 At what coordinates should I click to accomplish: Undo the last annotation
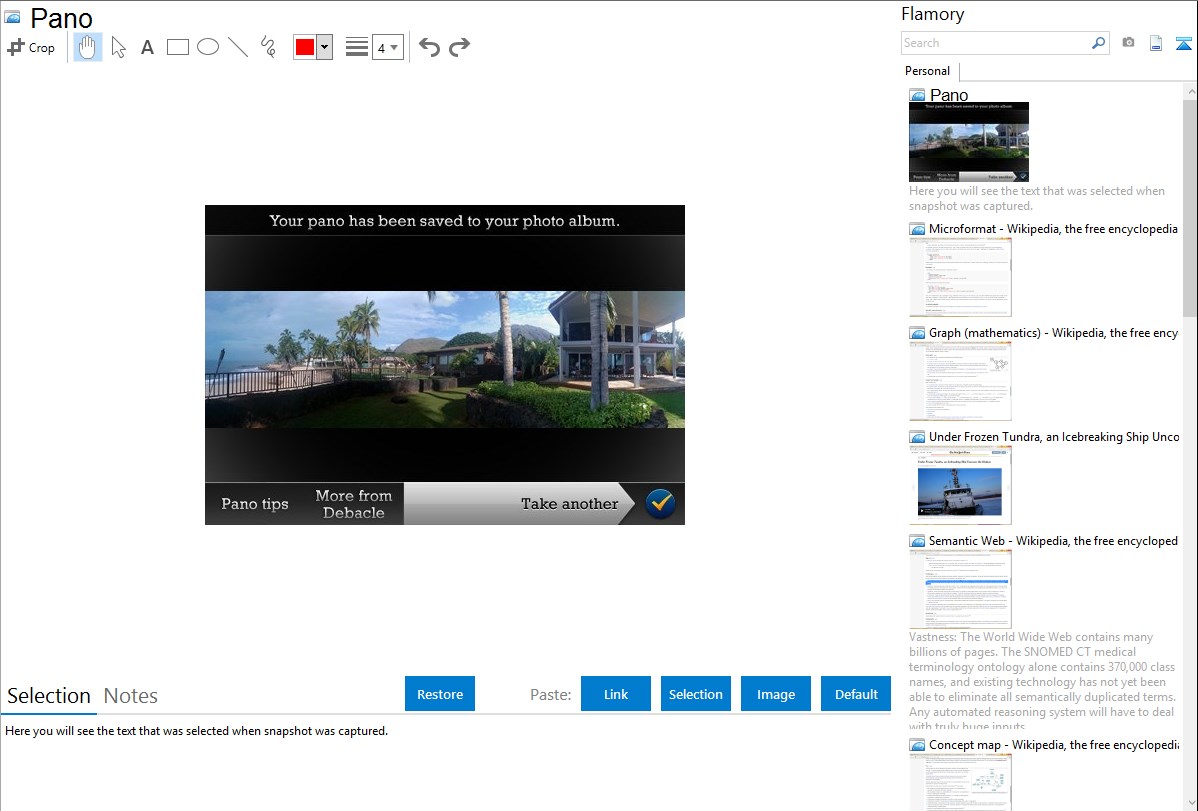[x=429, y=47]
